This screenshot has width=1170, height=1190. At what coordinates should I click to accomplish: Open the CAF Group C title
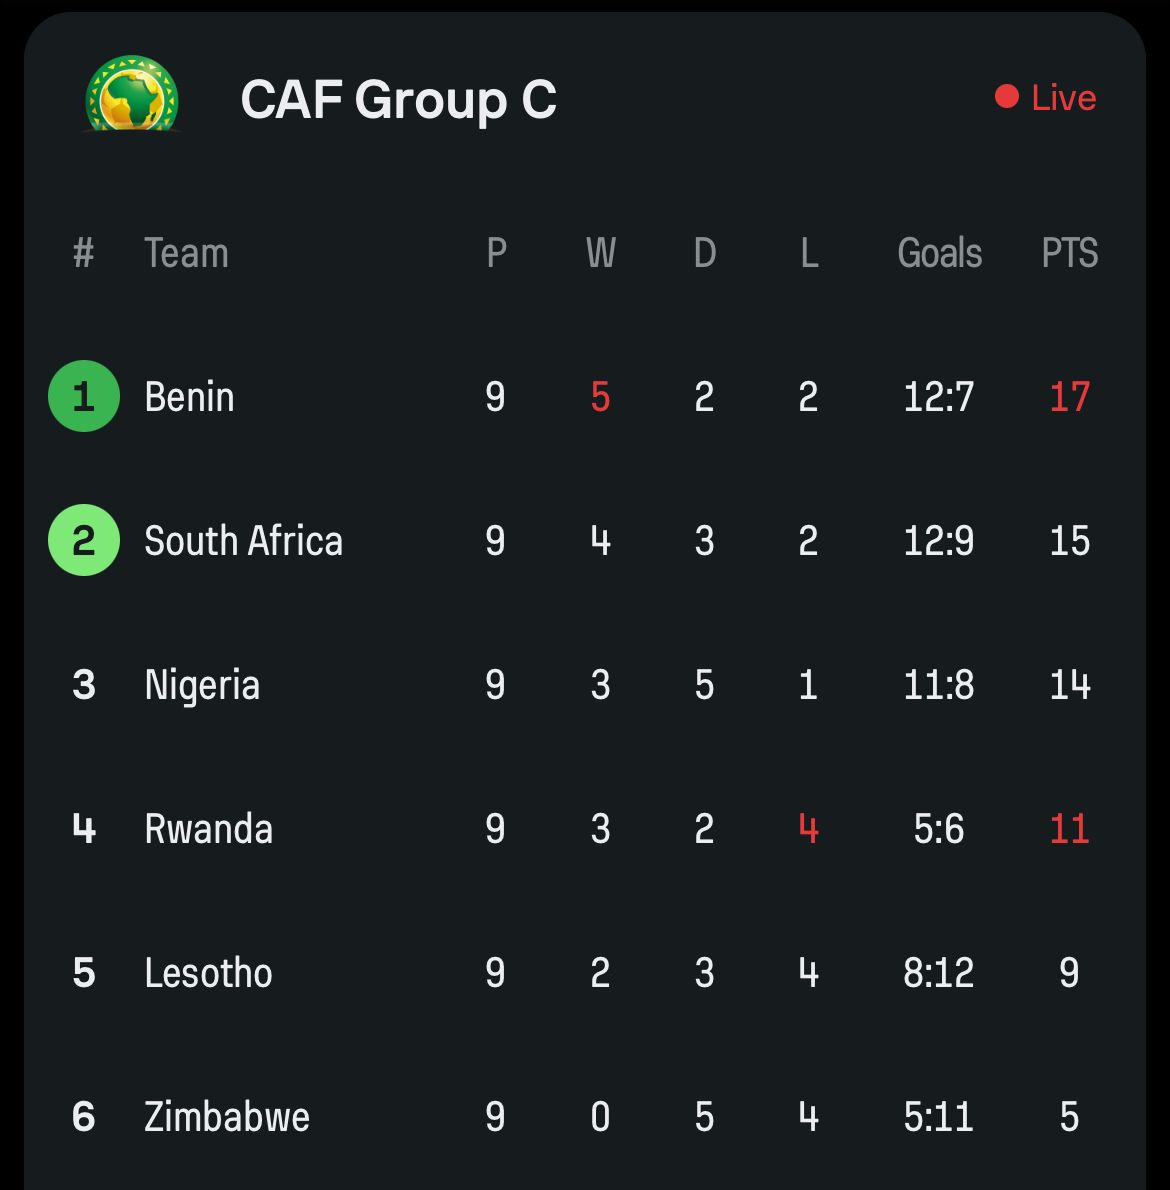coord(398,99)
